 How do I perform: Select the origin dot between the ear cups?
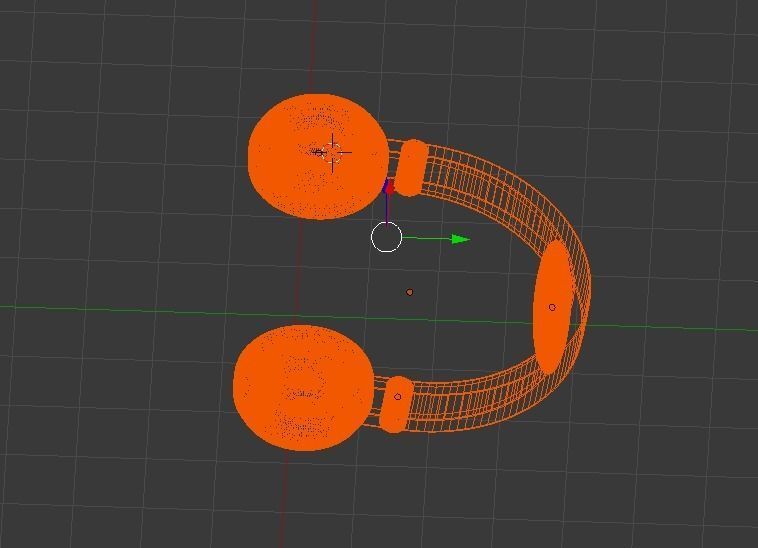click(409, 292)
